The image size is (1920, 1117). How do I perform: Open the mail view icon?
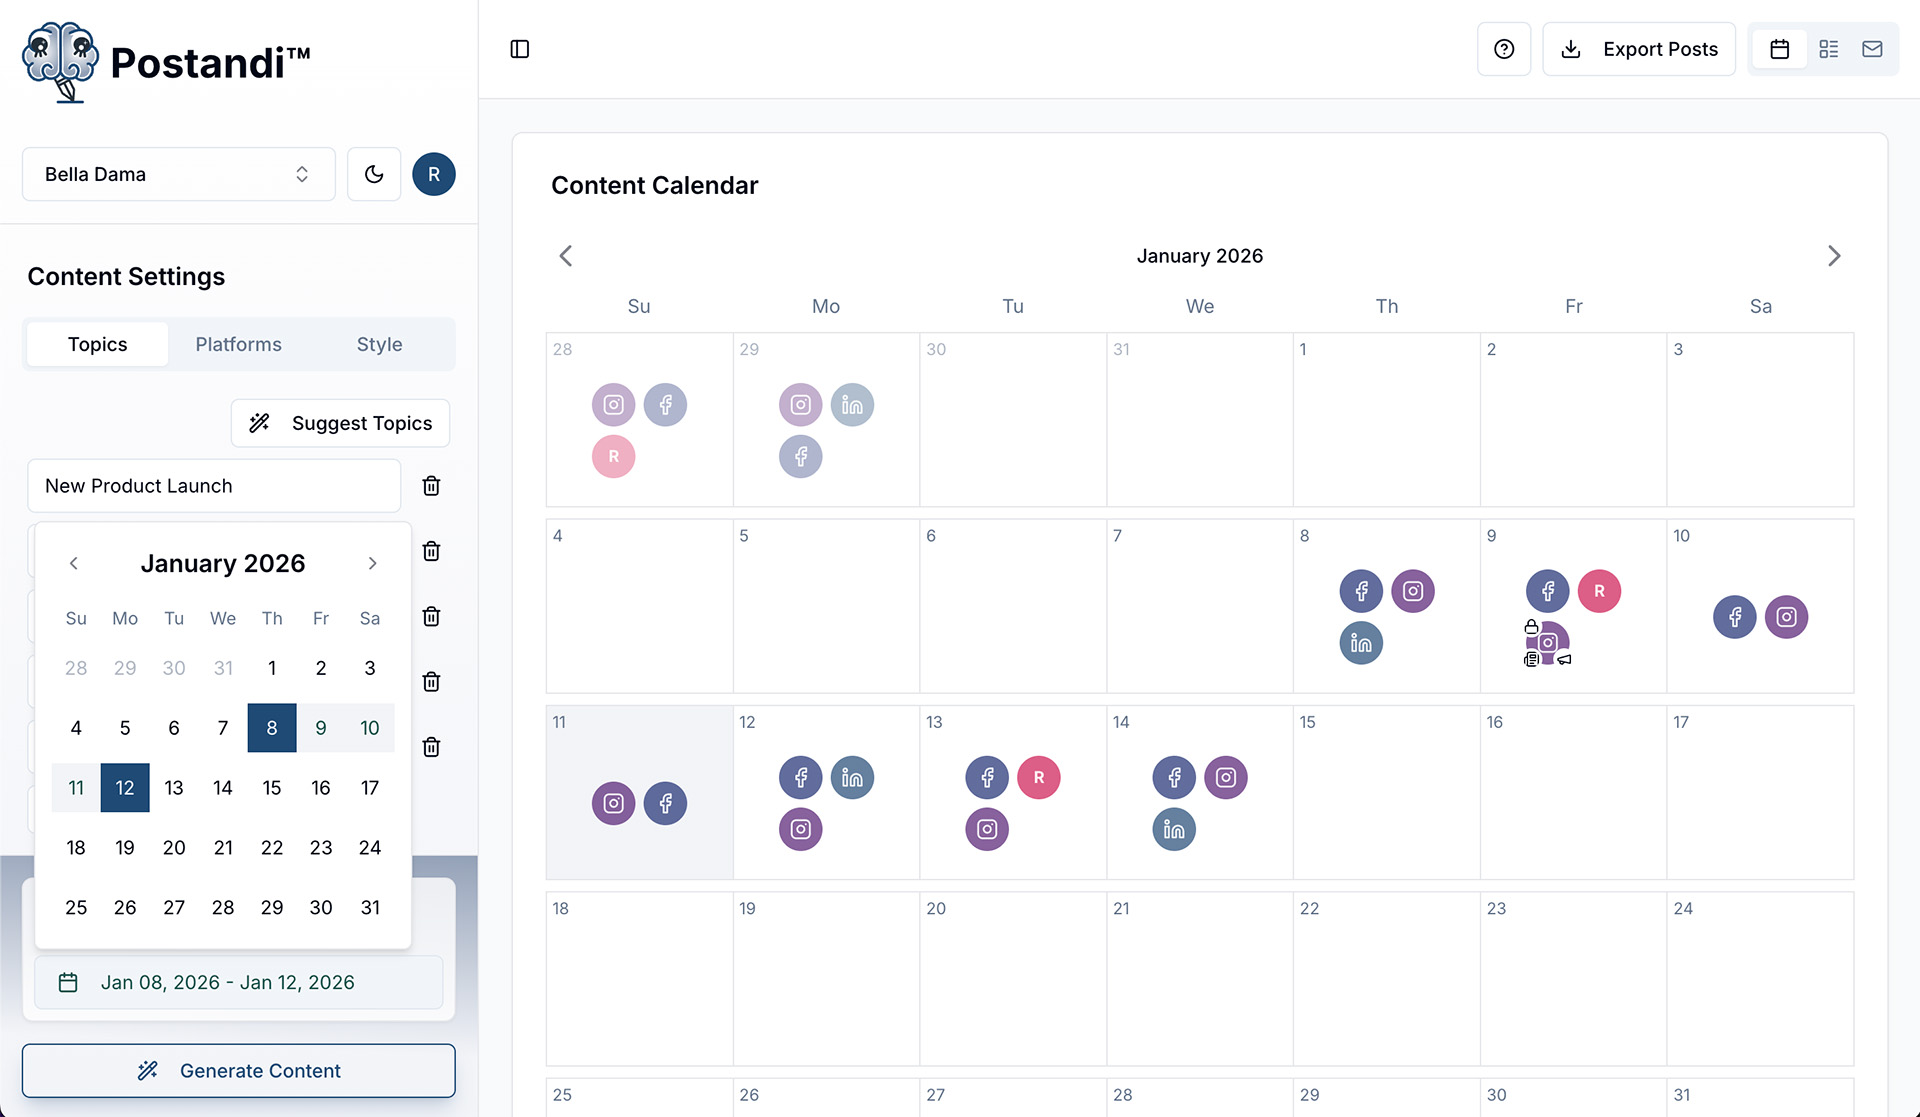tap(1872, 49)
